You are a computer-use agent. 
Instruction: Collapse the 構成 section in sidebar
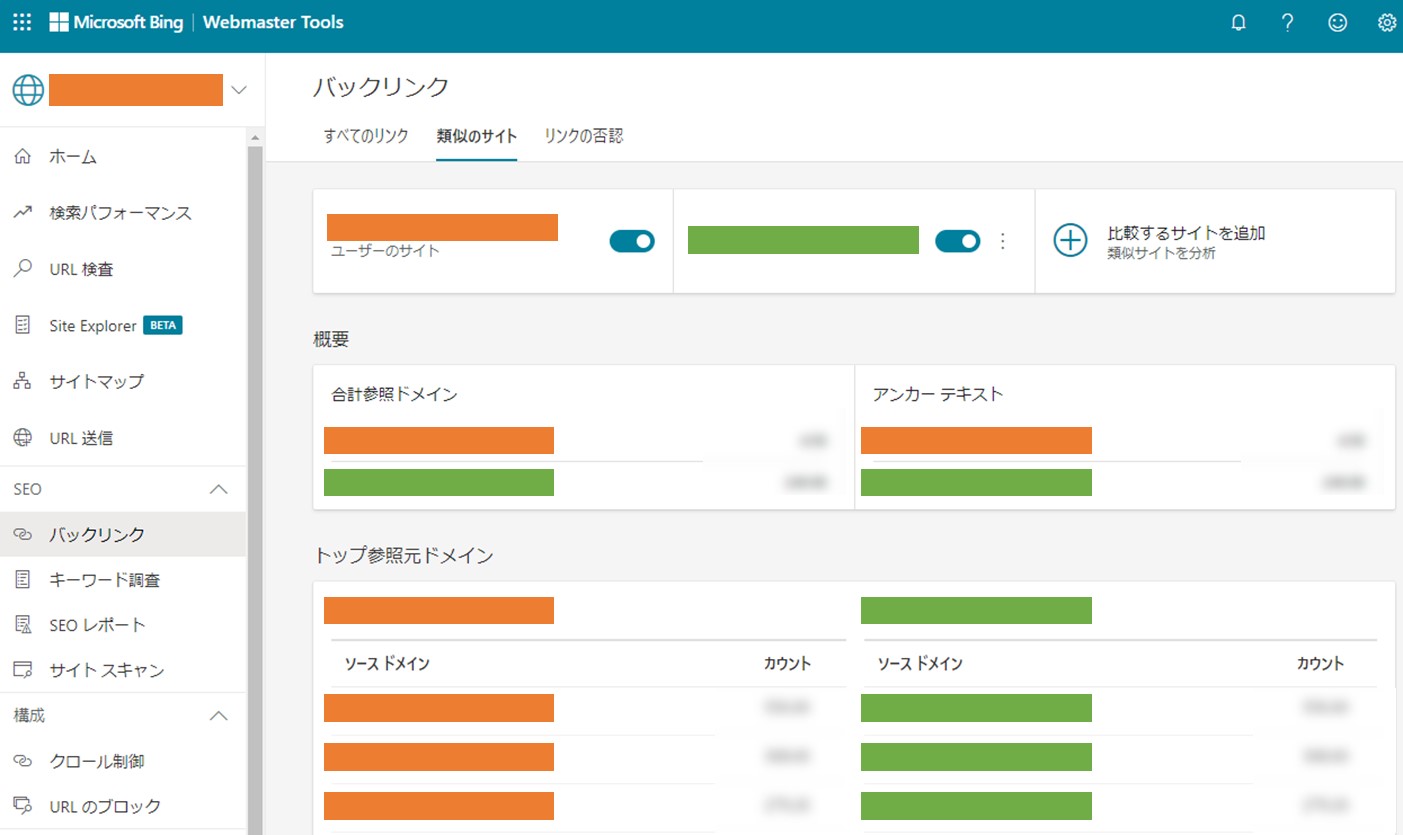click(218, 716)
